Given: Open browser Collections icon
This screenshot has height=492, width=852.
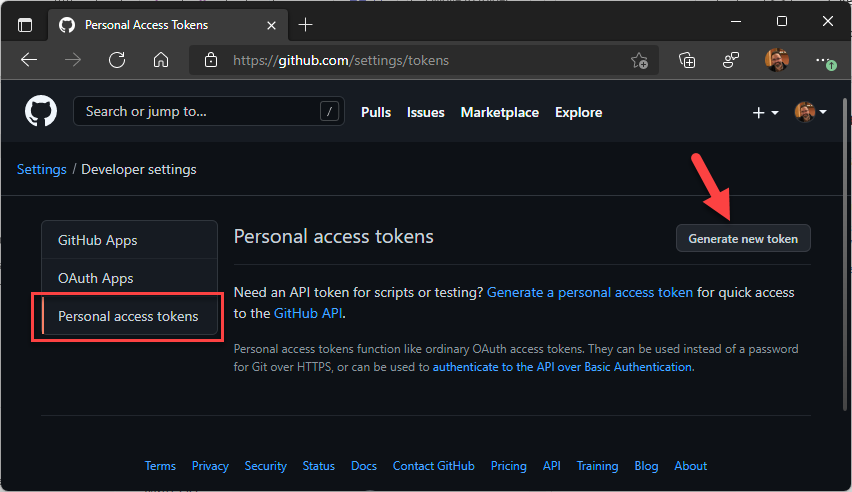Looking at the screenshot, I should (687, 60).
